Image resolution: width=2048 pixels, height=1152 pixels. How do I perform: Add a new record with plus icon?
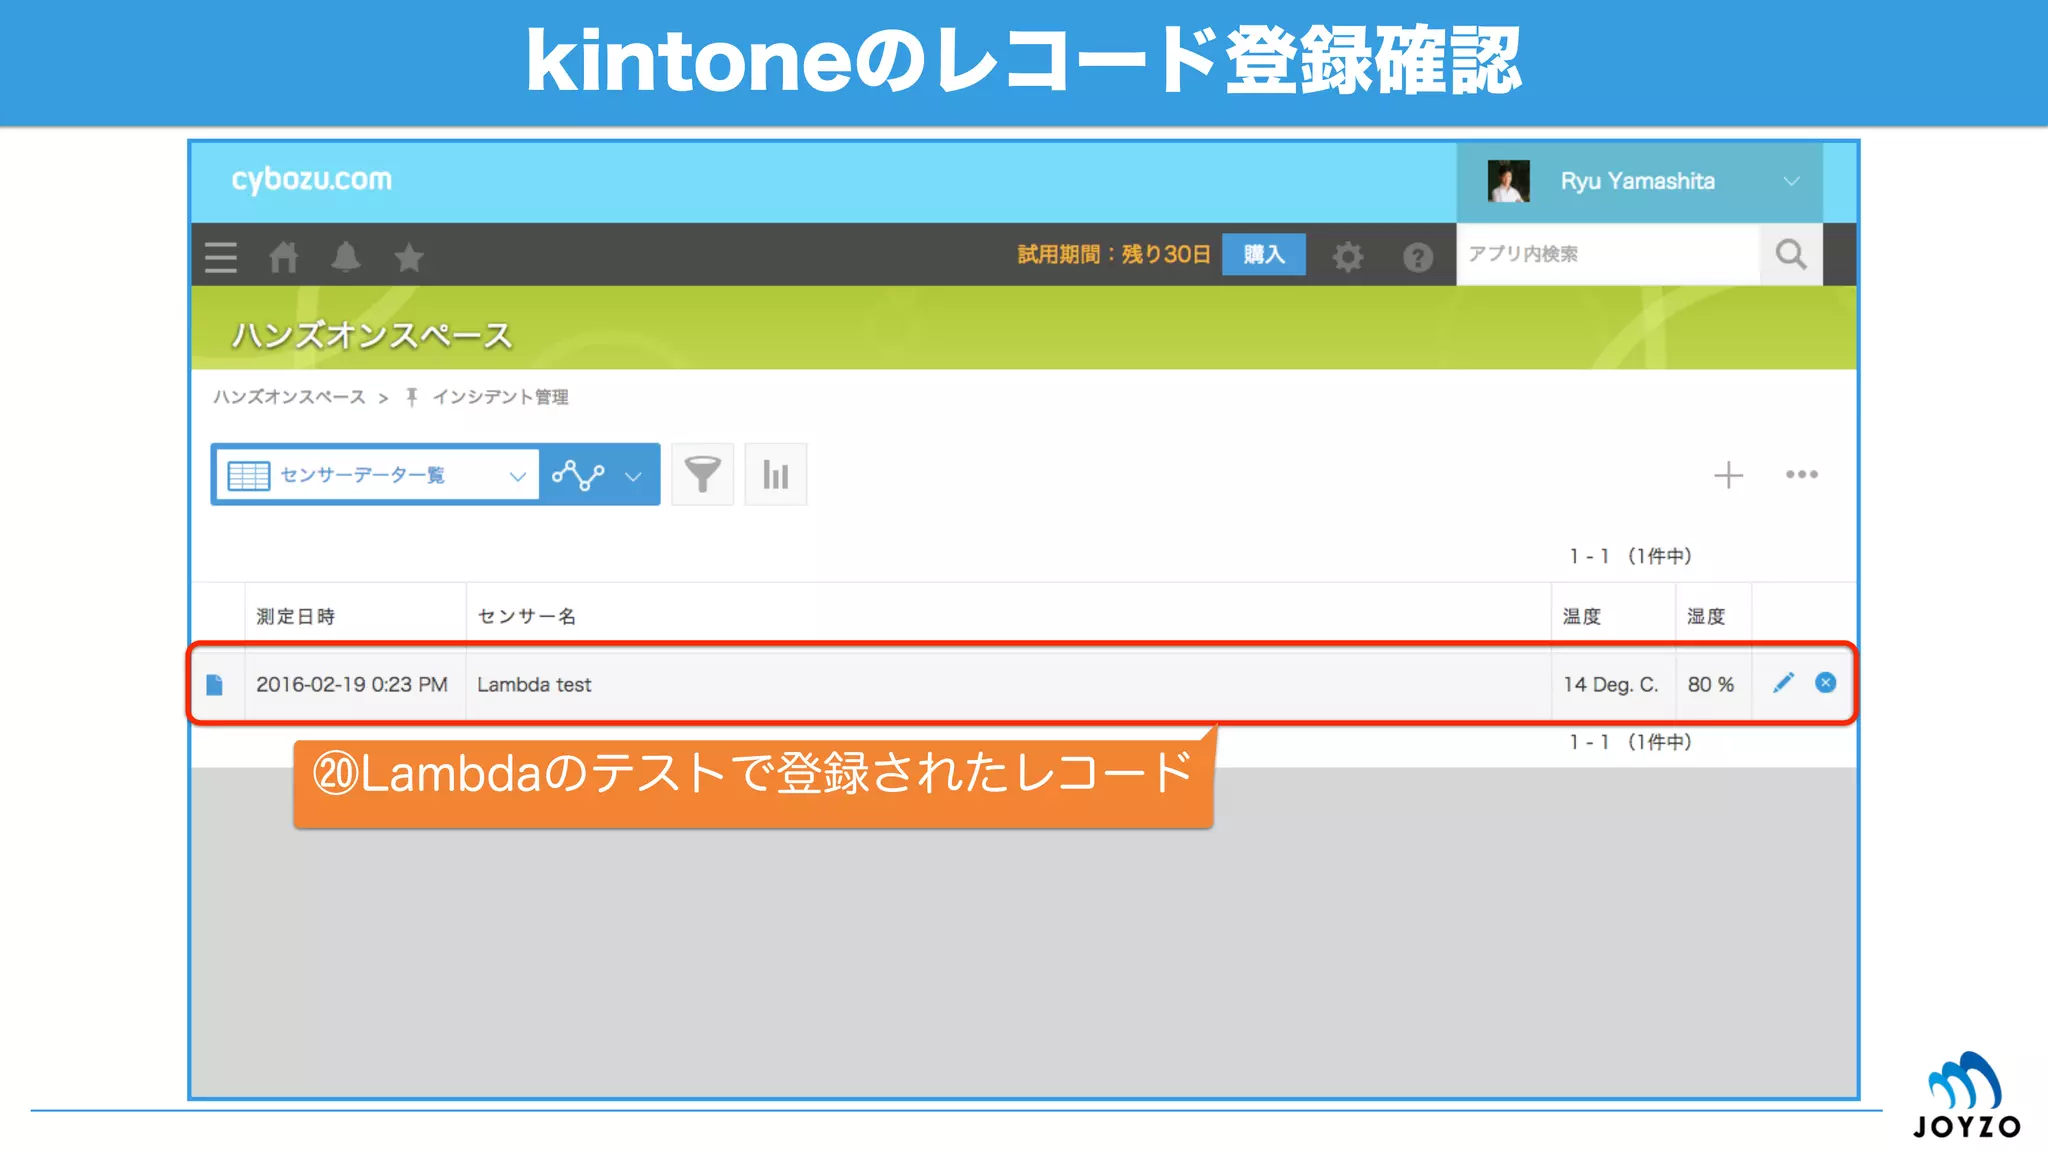pos(1728,475)
